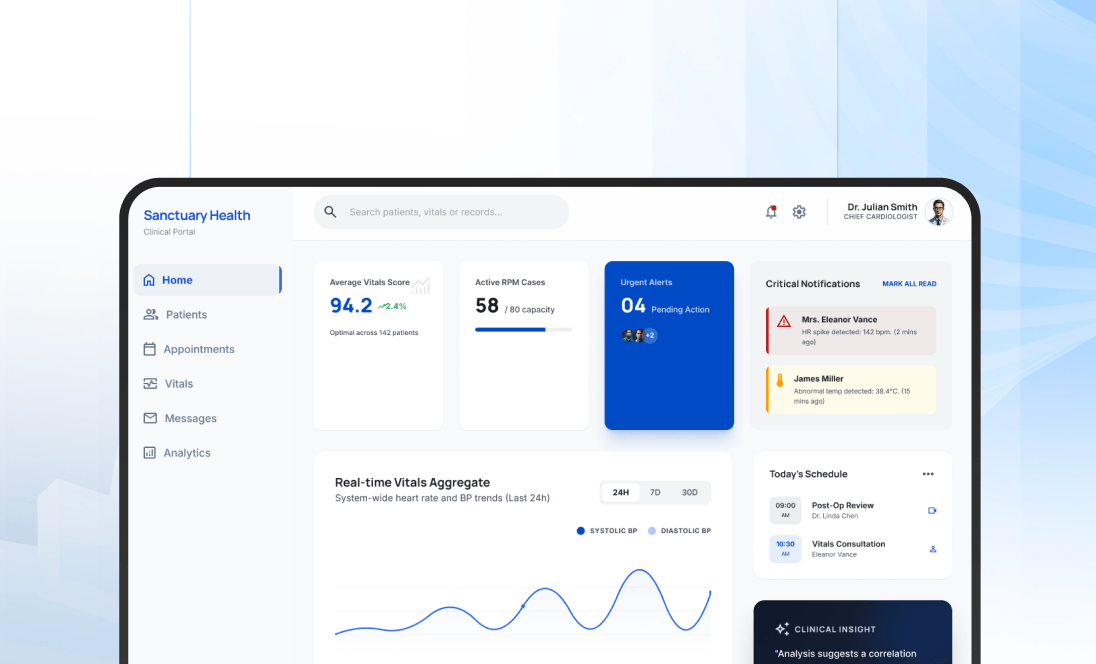Click the bar chart icon on Average Vitals card
The width and height of the screenshot is (1096, 664).
(422, 286)
